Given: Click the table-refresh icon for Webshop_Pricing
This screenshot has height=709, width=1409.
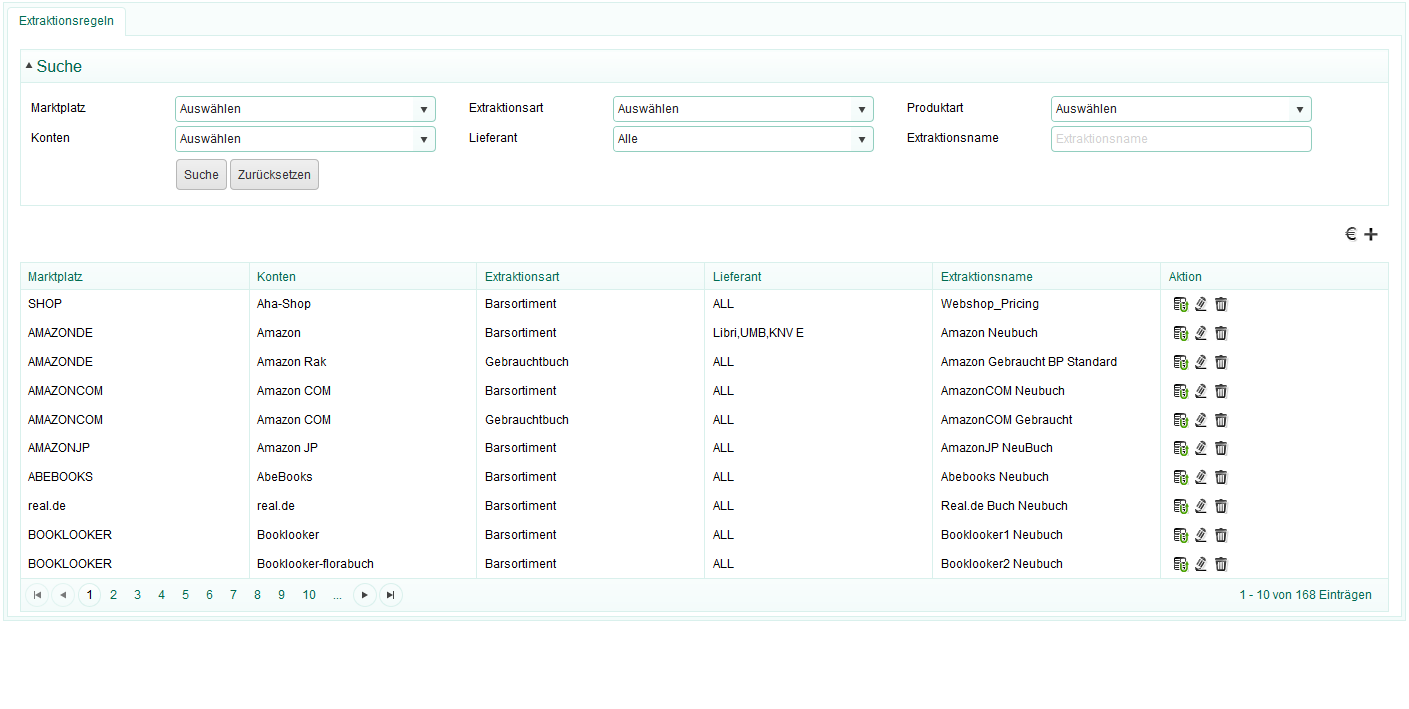Looking at the screenshot, I should 1181,304.
